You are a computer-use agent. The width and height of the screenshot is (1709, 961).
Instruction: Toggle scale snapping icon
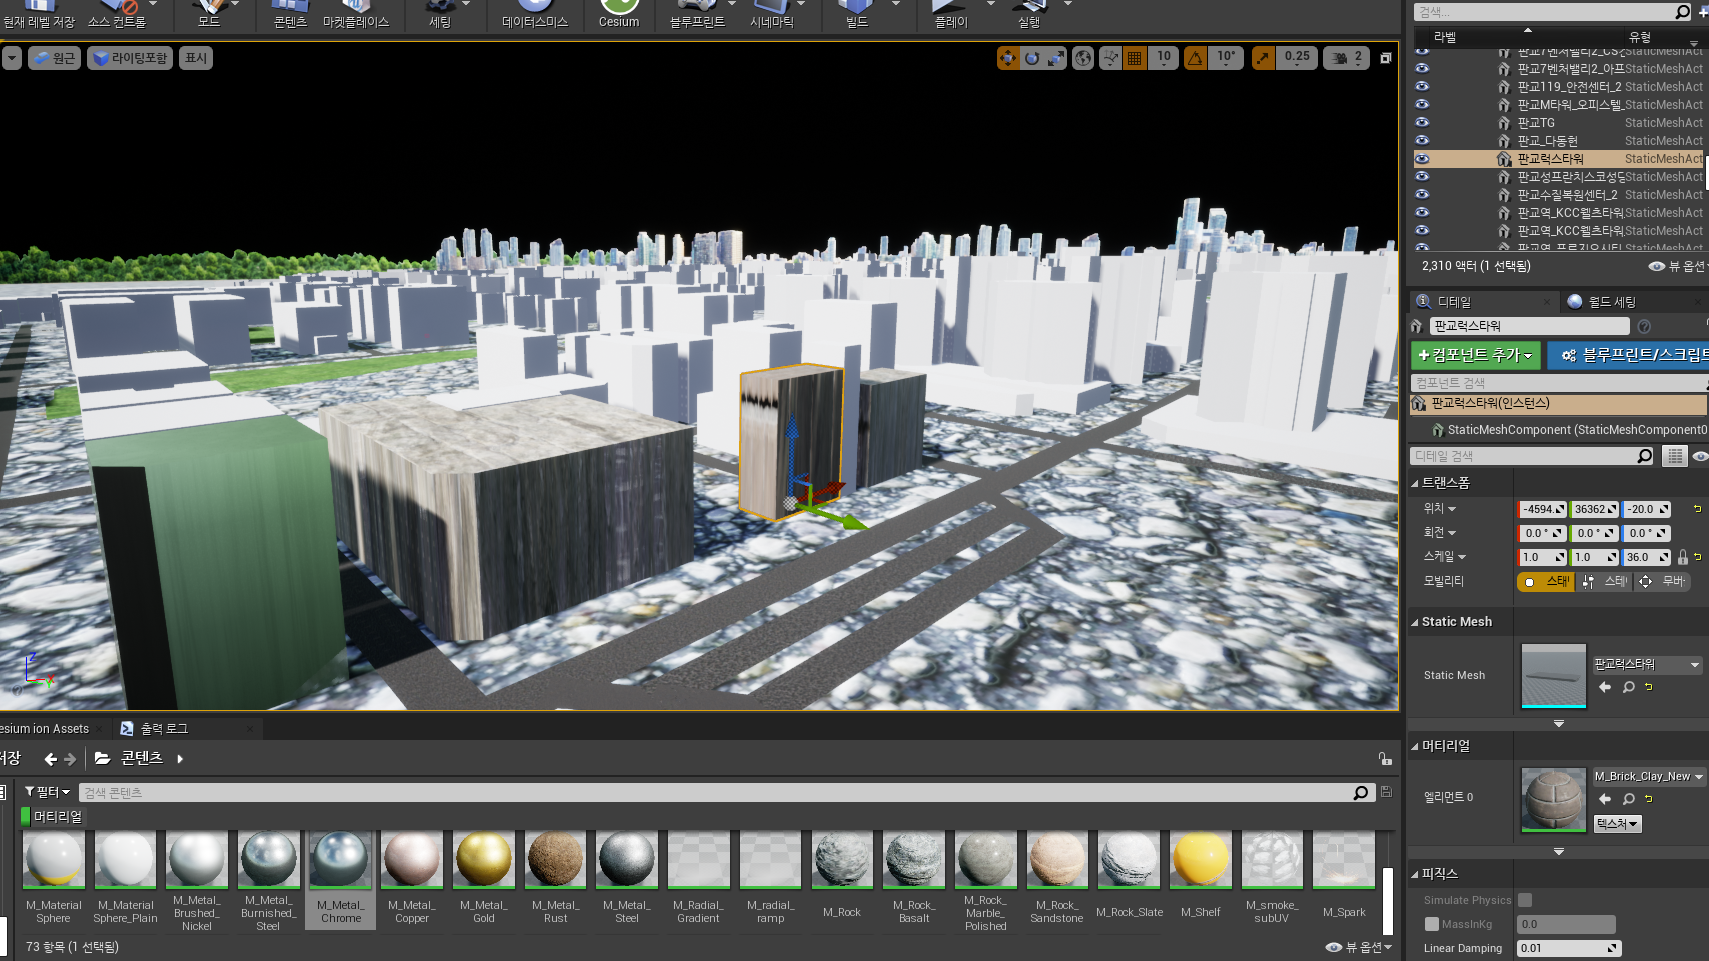click(x=1263, y=58)
